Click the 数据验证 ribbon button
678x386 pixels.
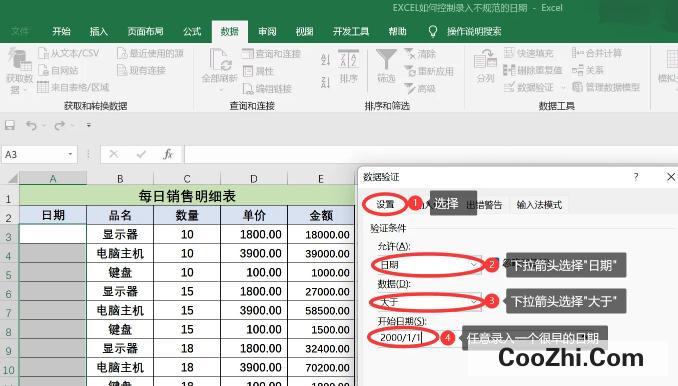click(x=529, y=87)
